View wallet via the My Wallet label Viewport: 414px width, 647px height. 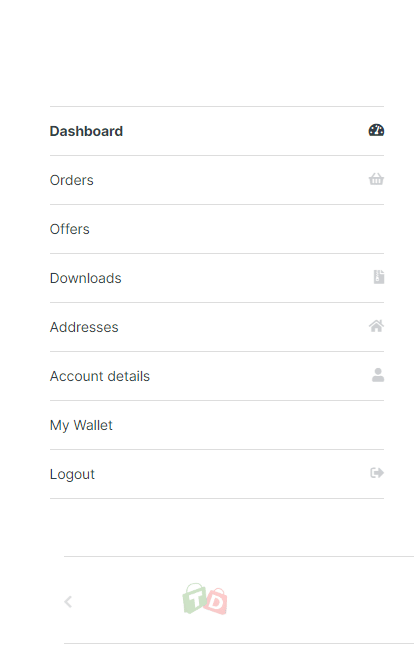click(x=81, y=425)
